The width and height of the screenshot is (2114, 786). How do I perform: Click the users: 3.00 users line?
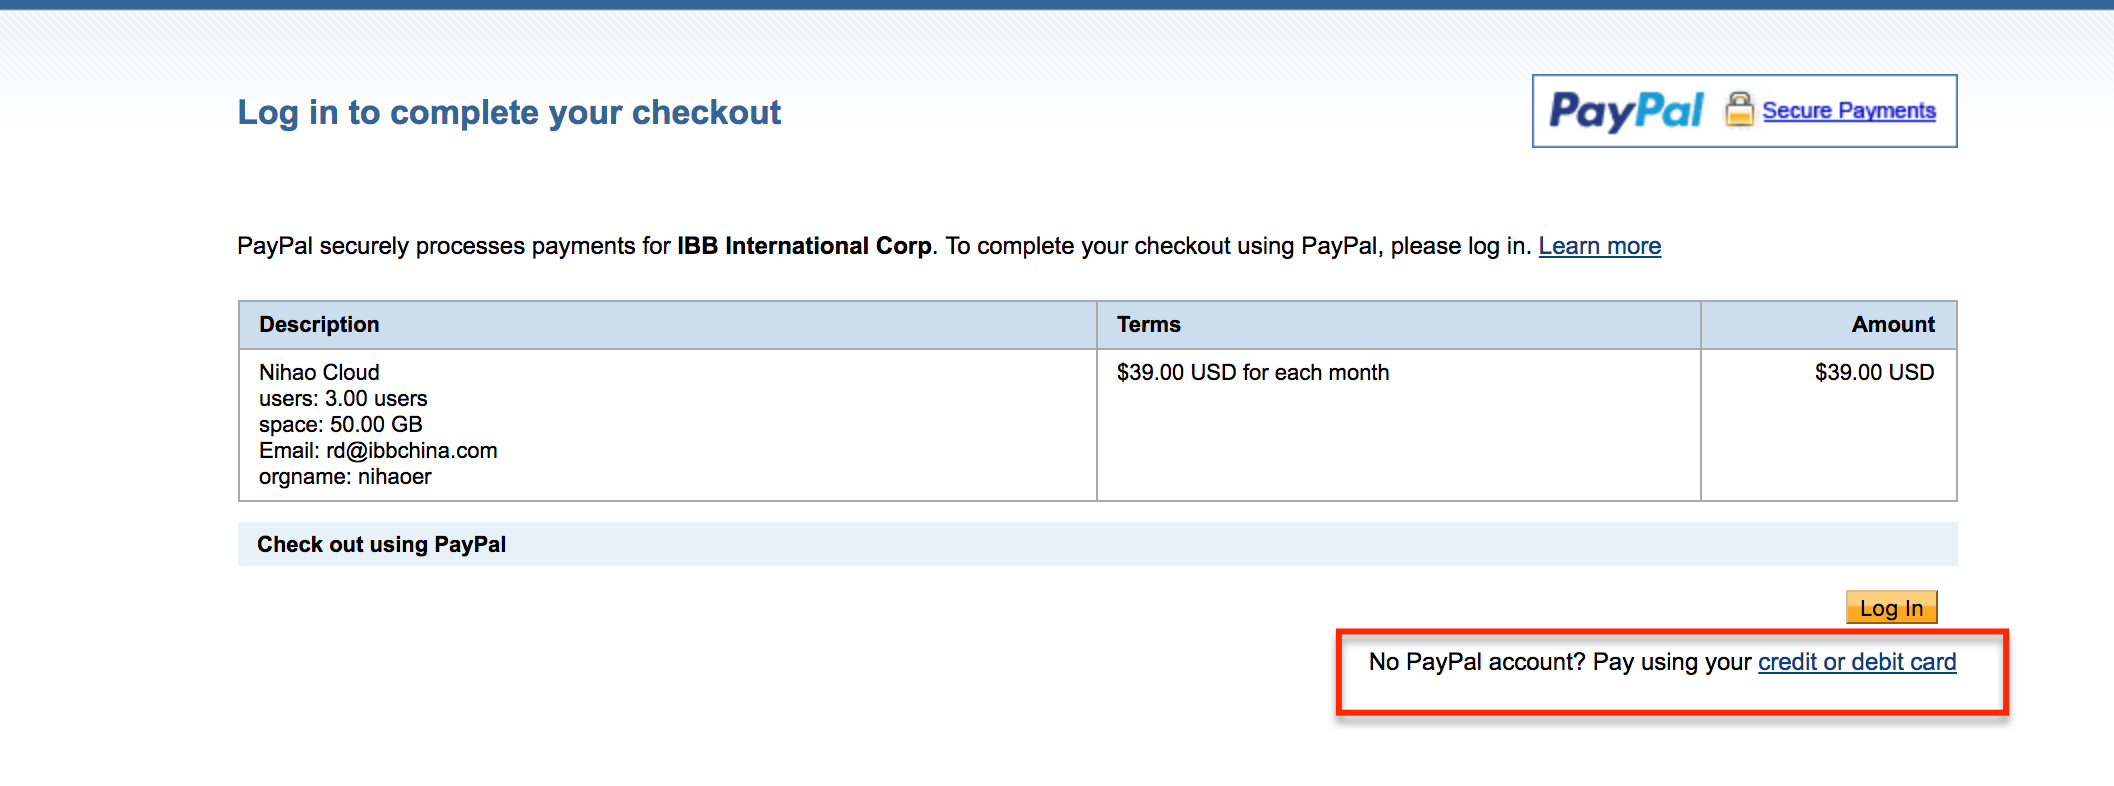click(x=343, y=398)
